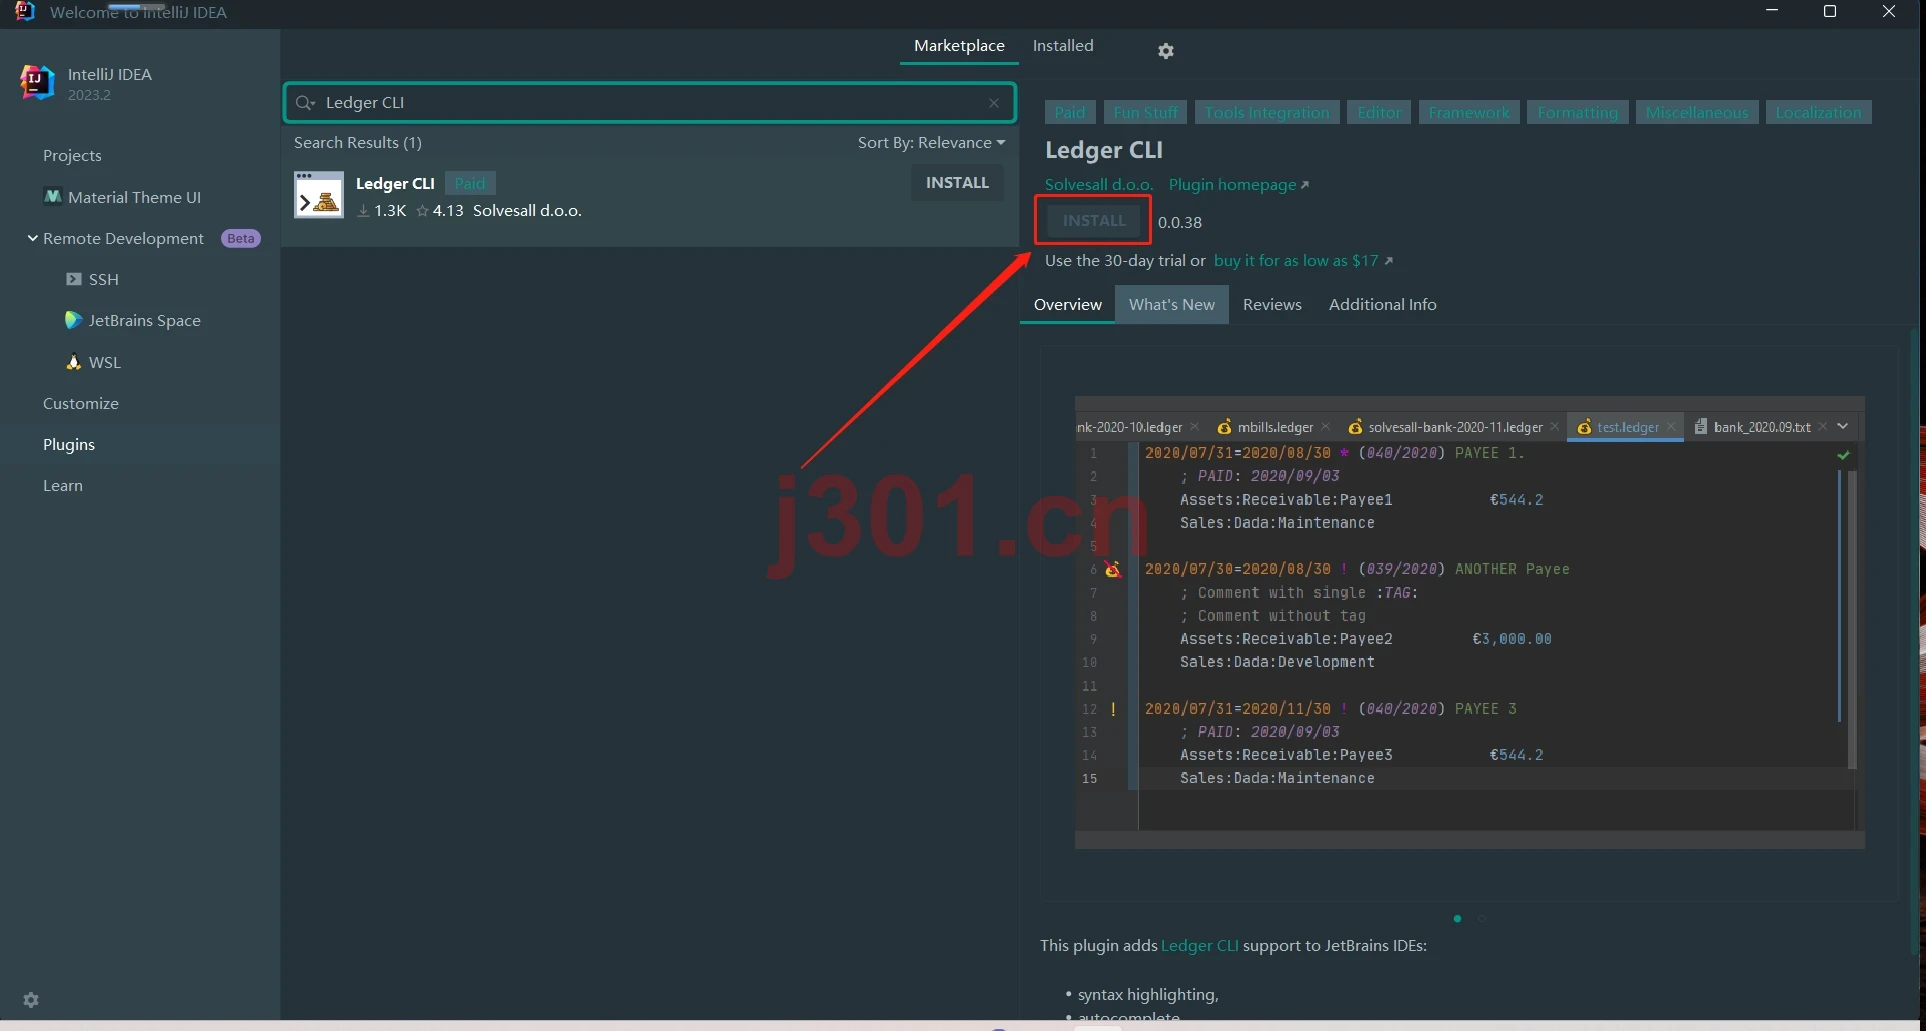Click the rating star beside 4.13

pyautogui.click(x=423, y=211)
